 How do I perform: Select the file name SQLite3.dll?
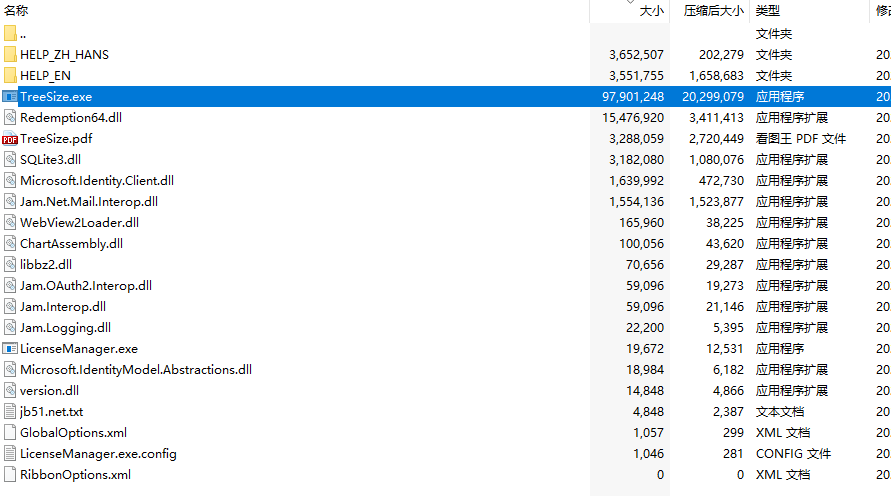click(50, 160)
